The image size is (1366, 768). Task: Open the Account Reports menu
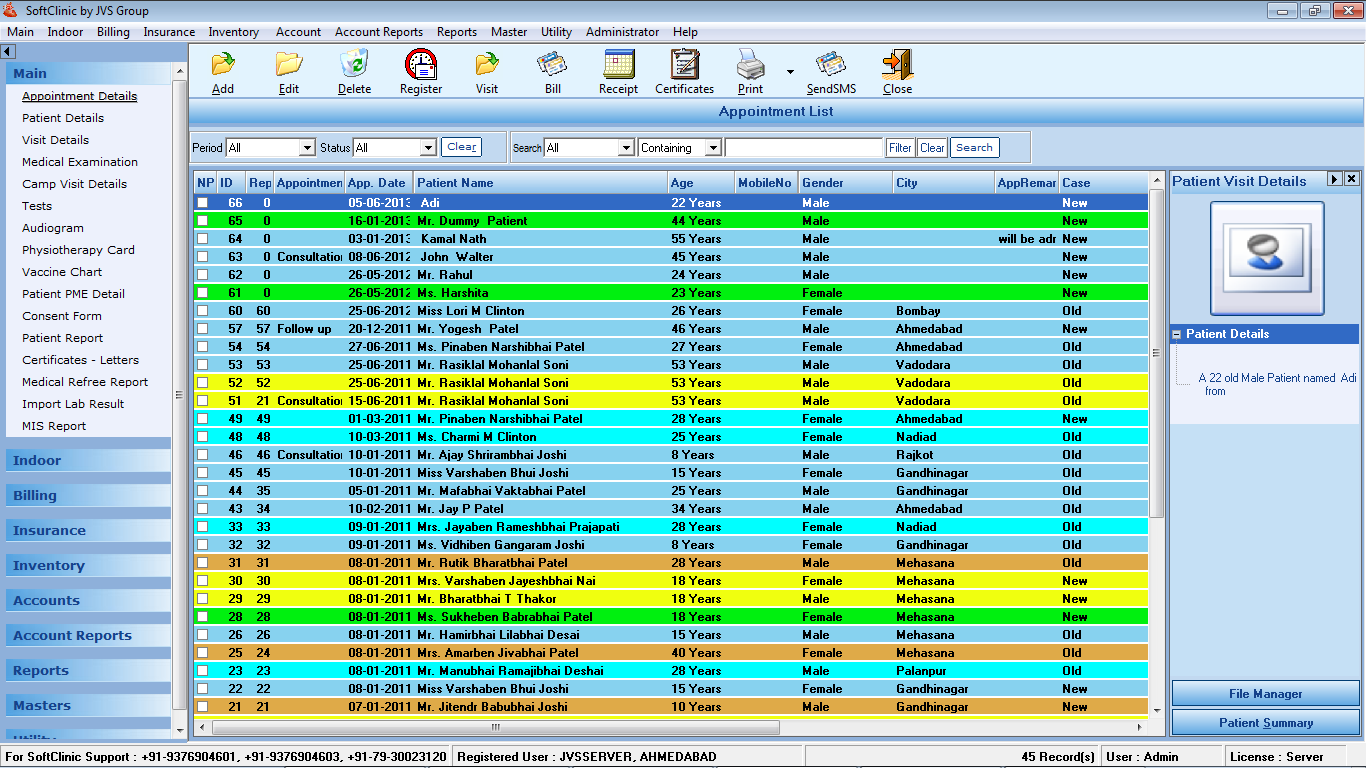[378, 32]
